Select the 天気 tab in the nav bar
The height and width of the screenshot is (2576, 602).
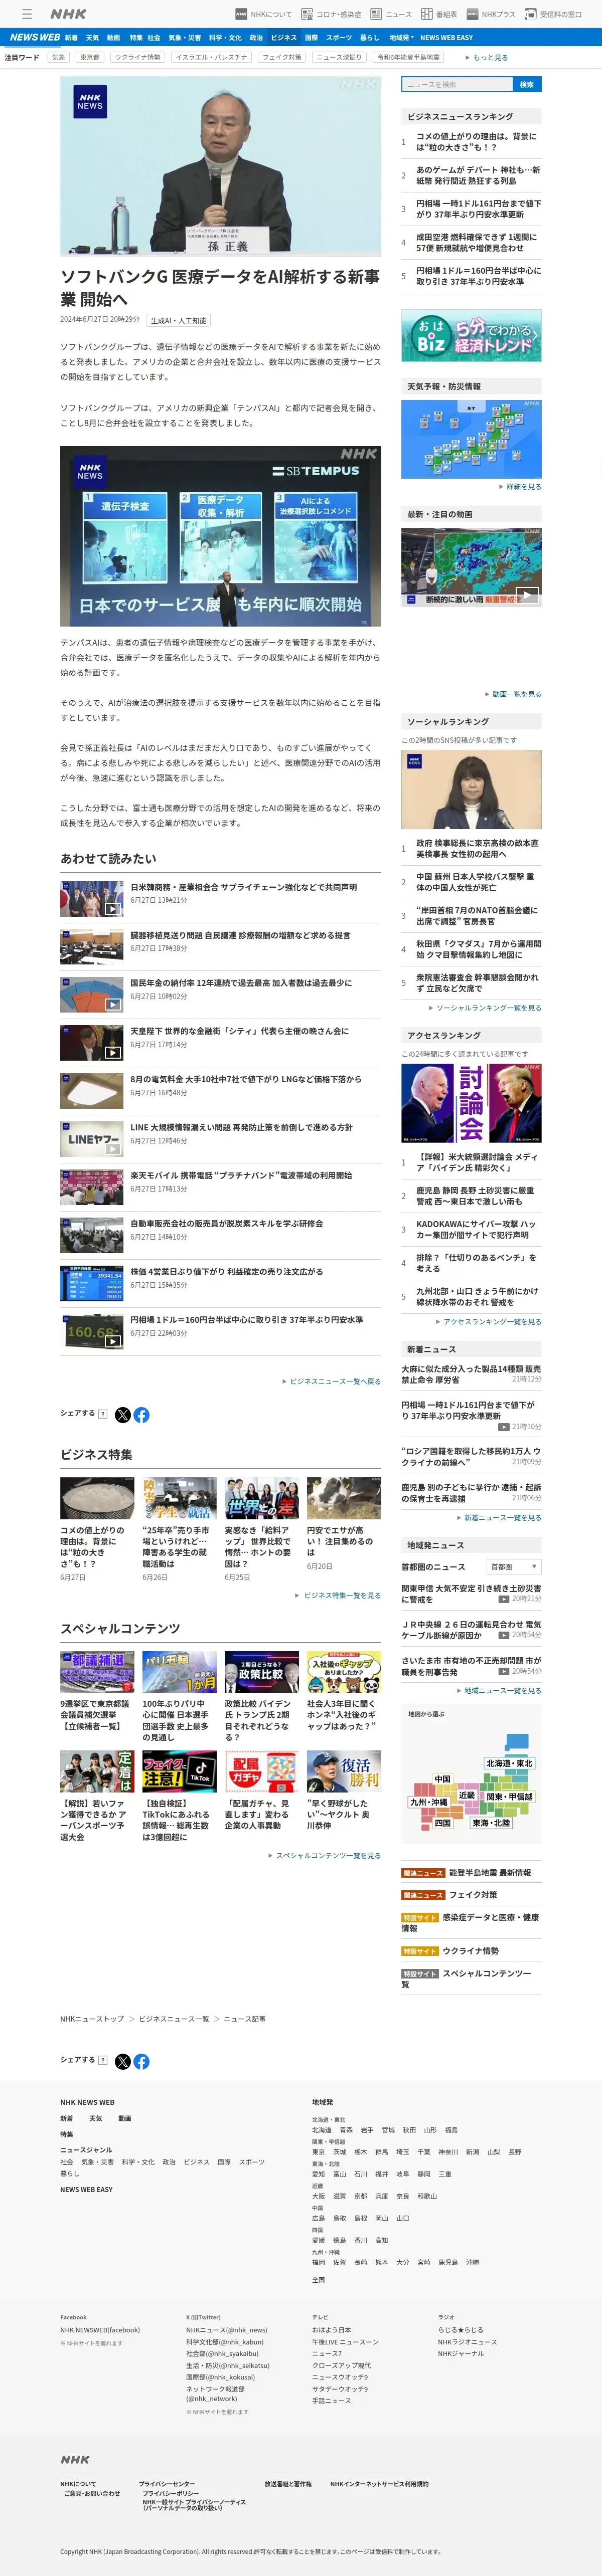pos(92,37)
